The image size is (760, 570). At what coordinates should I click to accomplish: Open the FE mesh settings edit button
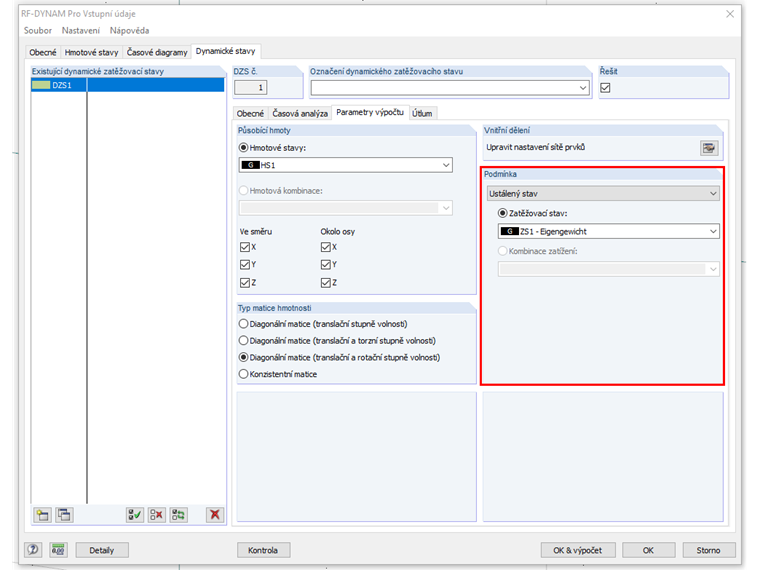point(709,148)
